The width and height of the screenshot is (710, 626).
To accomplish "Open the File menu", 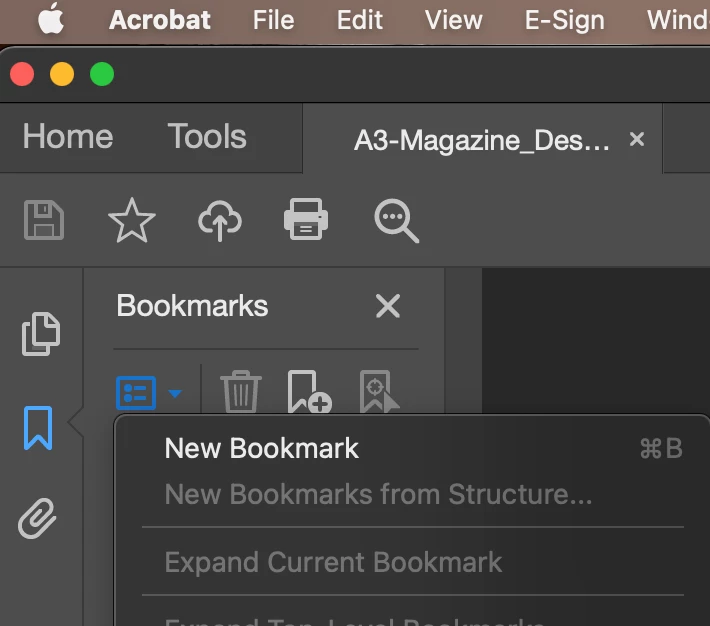I will click(x=273, y=20).
